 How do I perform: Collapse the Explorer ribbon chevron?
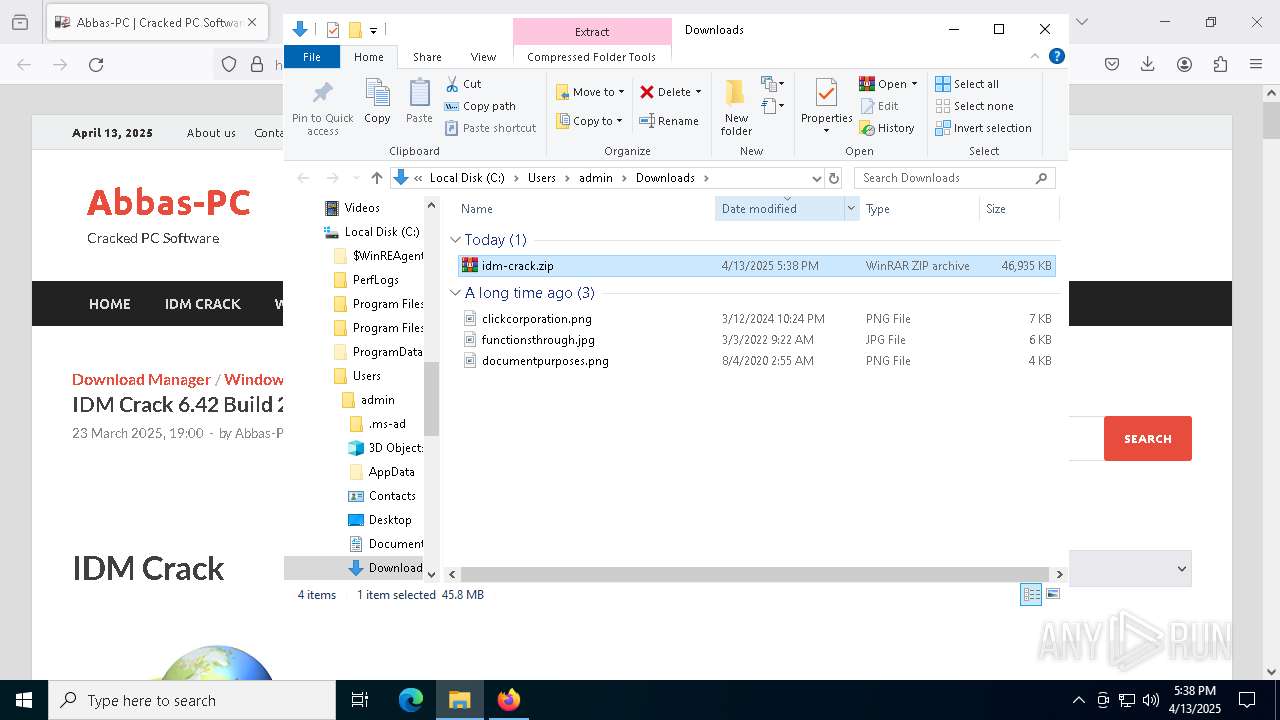coord(1035,57)
